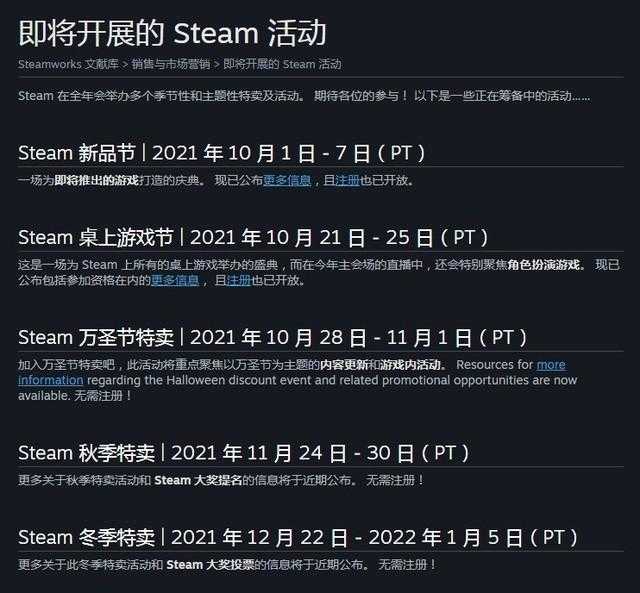Click the page title 即将开展的 Steam 活动
The width and height of the screenshot is (640, 593).
pyautogui.click(x=172, y=33)
